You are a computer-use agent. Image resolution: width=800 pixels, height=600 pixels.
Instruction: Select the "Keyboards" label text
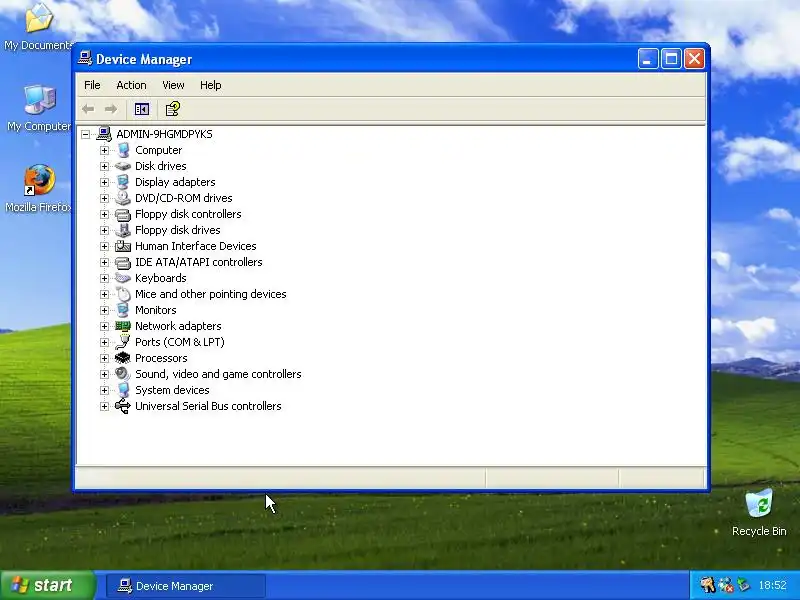click(x=160, y=278)
